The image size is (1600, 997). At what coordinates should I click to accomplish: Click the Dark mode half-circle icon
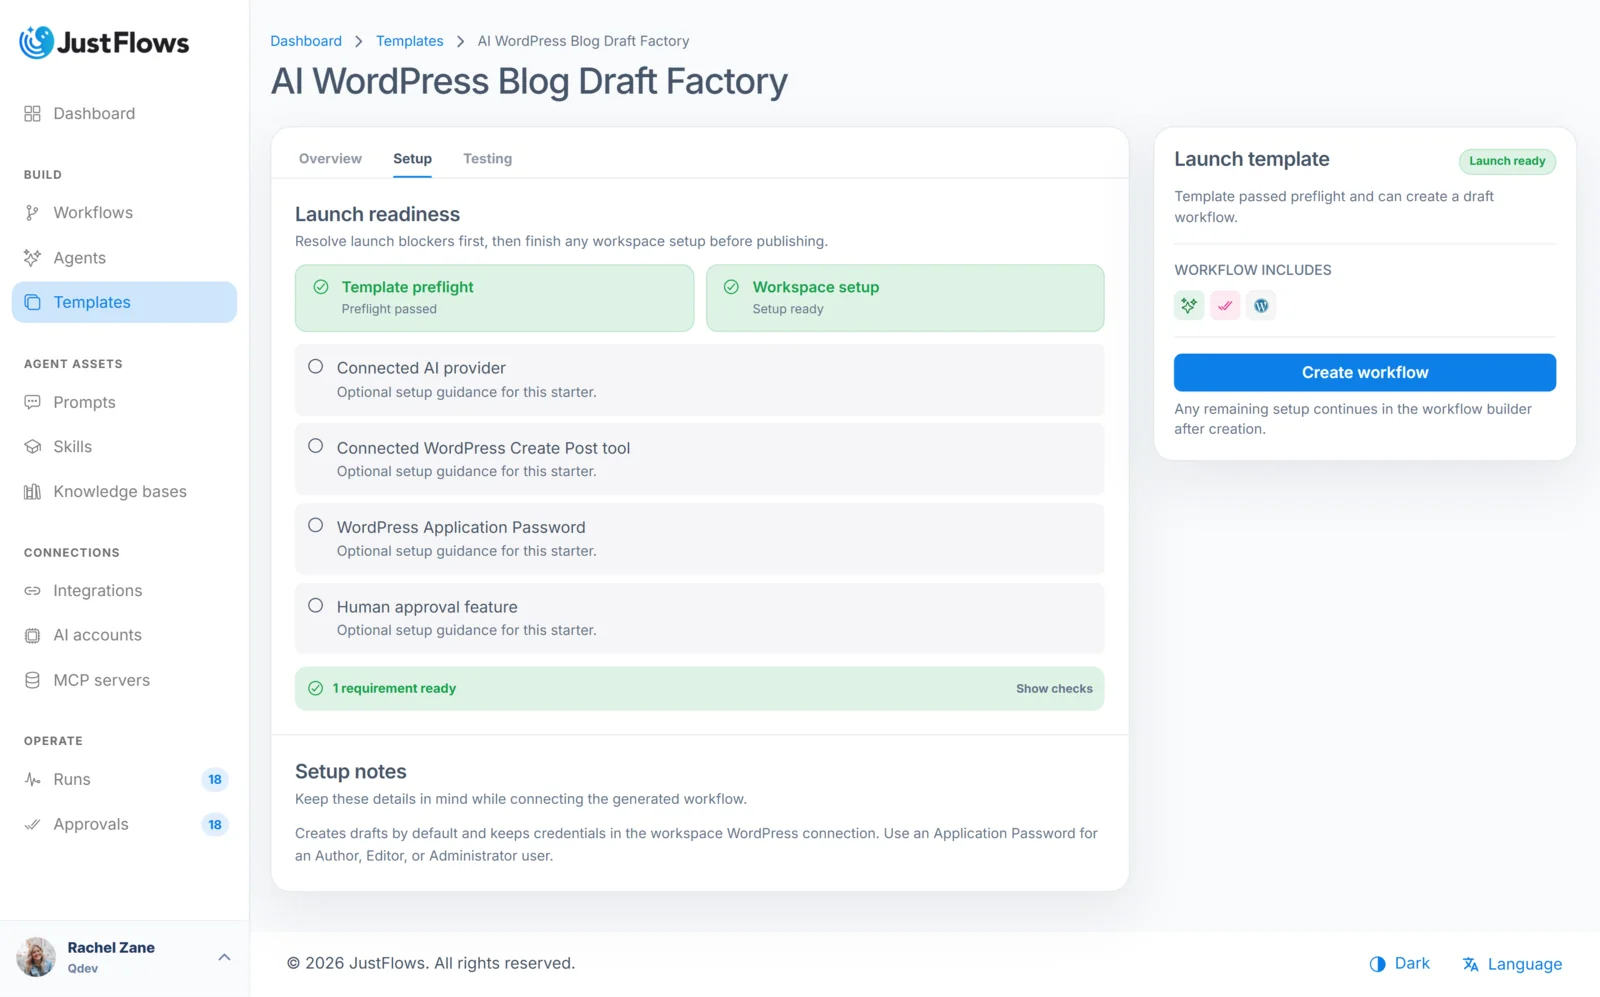tap(1378, 964)
